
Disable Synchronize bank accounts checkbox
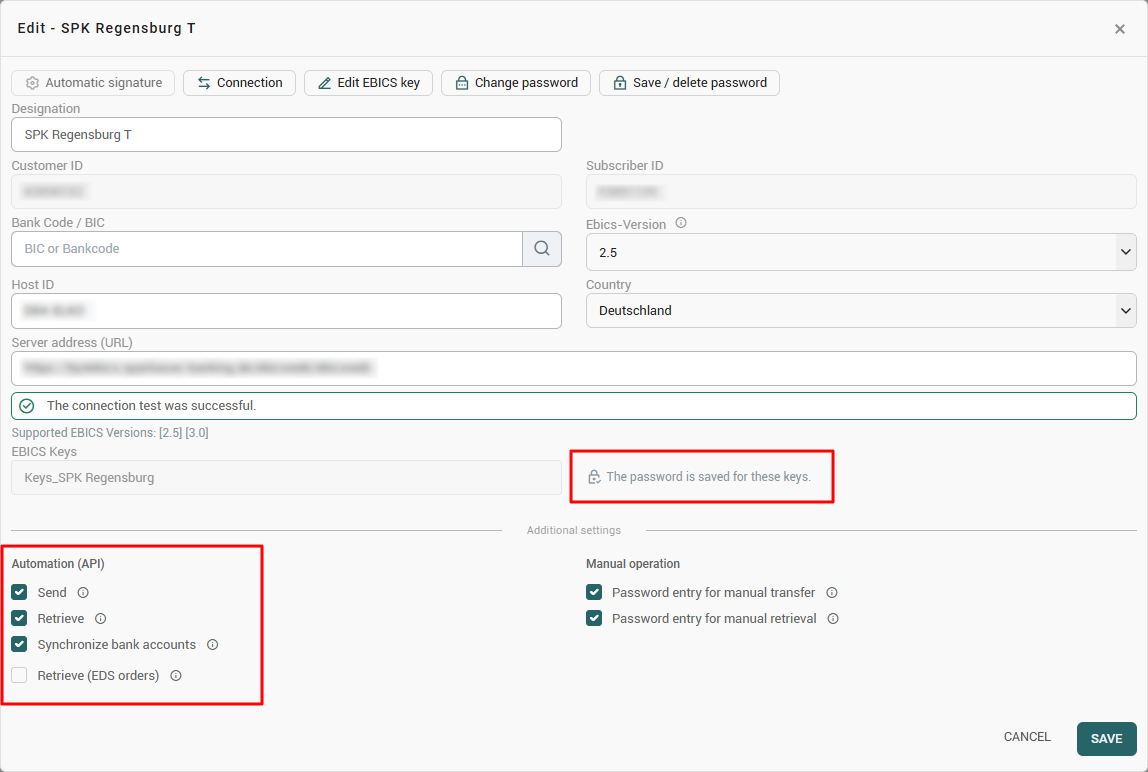pyautogui.click(x=20, y=645)
